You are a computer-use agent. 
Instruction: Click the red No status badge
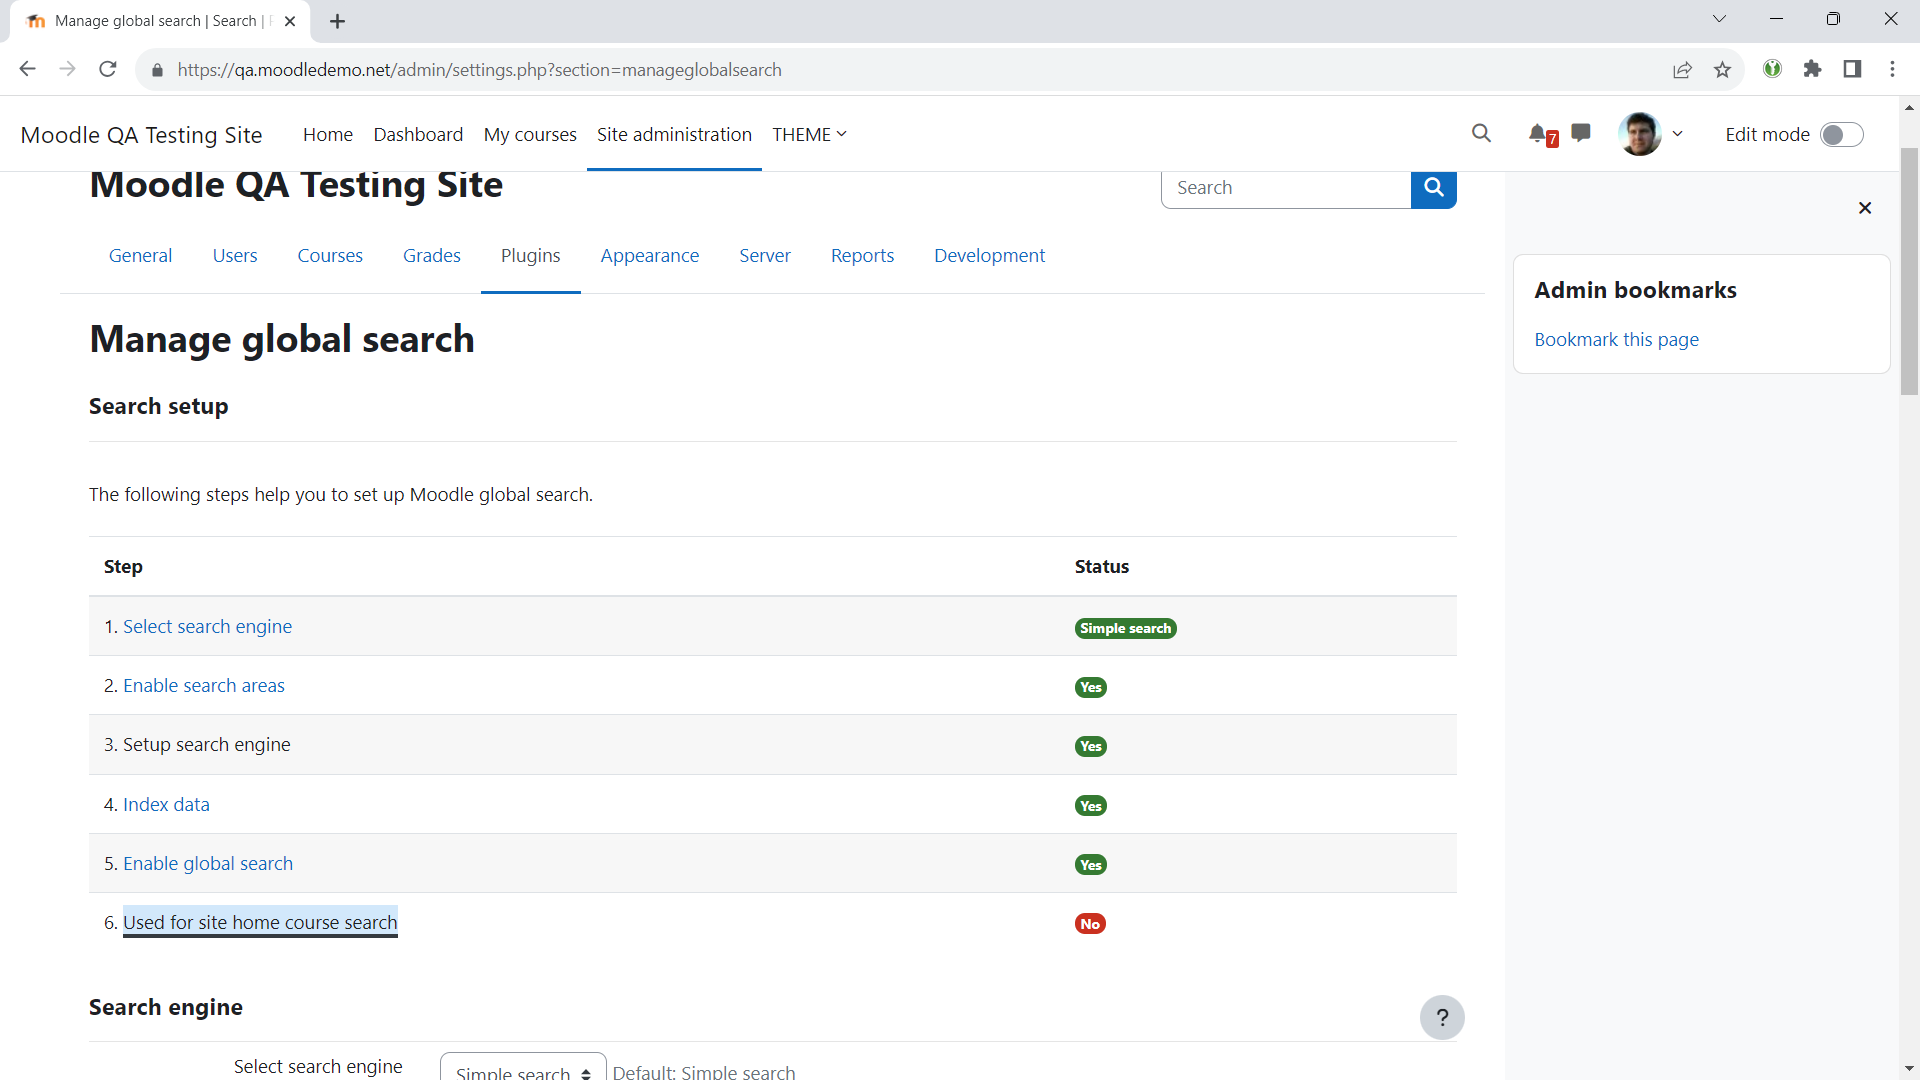(x=1090, y=924)
